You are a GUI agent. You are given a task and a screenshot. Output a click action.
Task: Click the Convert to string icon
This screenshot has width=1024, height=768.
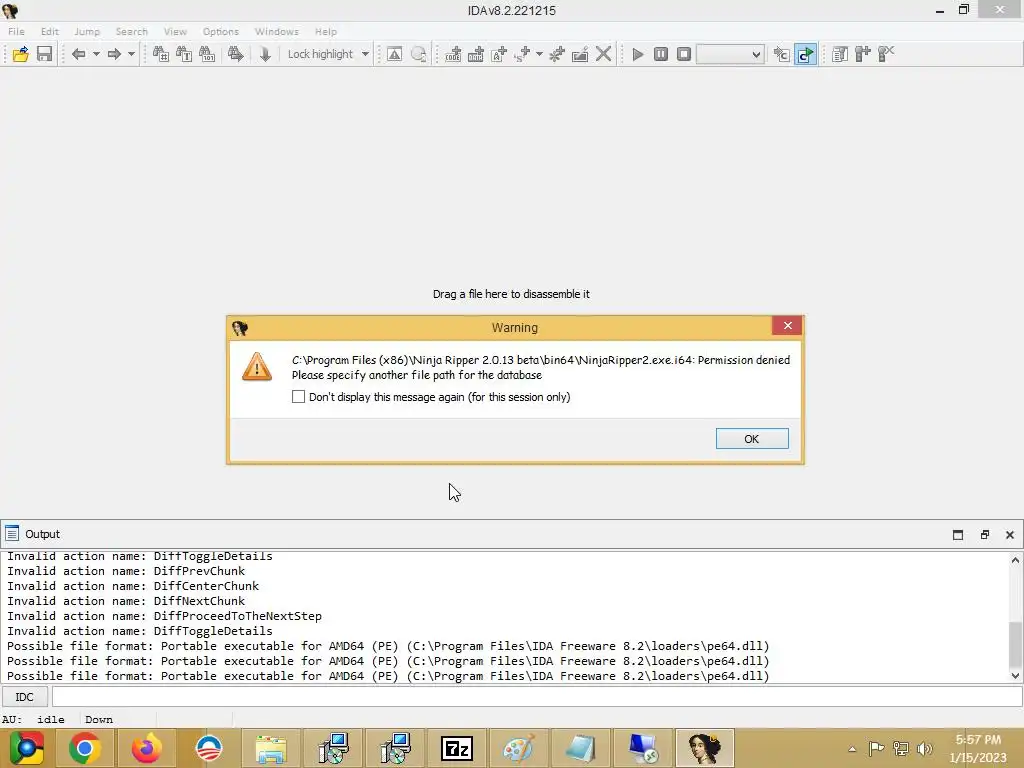pyautogui.click(x=499, y=54)
